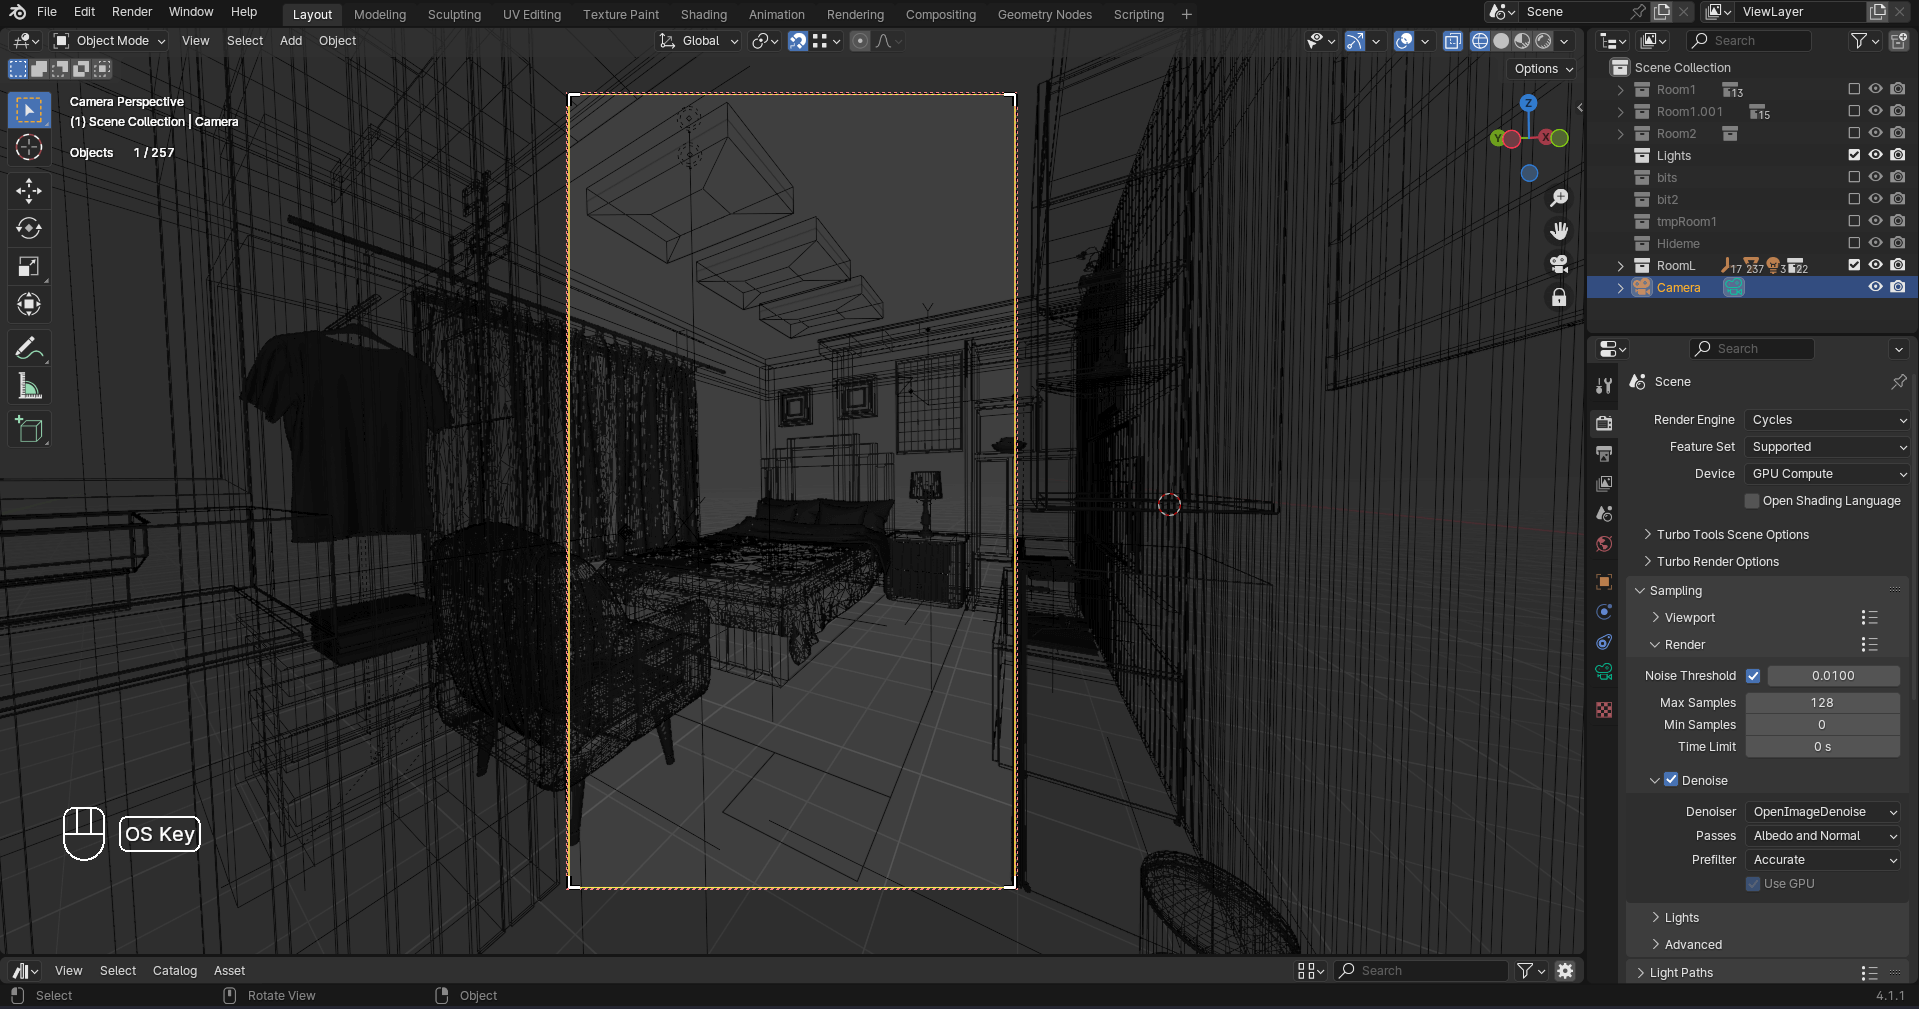Viewport: 1919px width, 1009px height.
Task: Hide the Lights collection in viewport
Action: pyautogui.click(x=1876, y=155)
